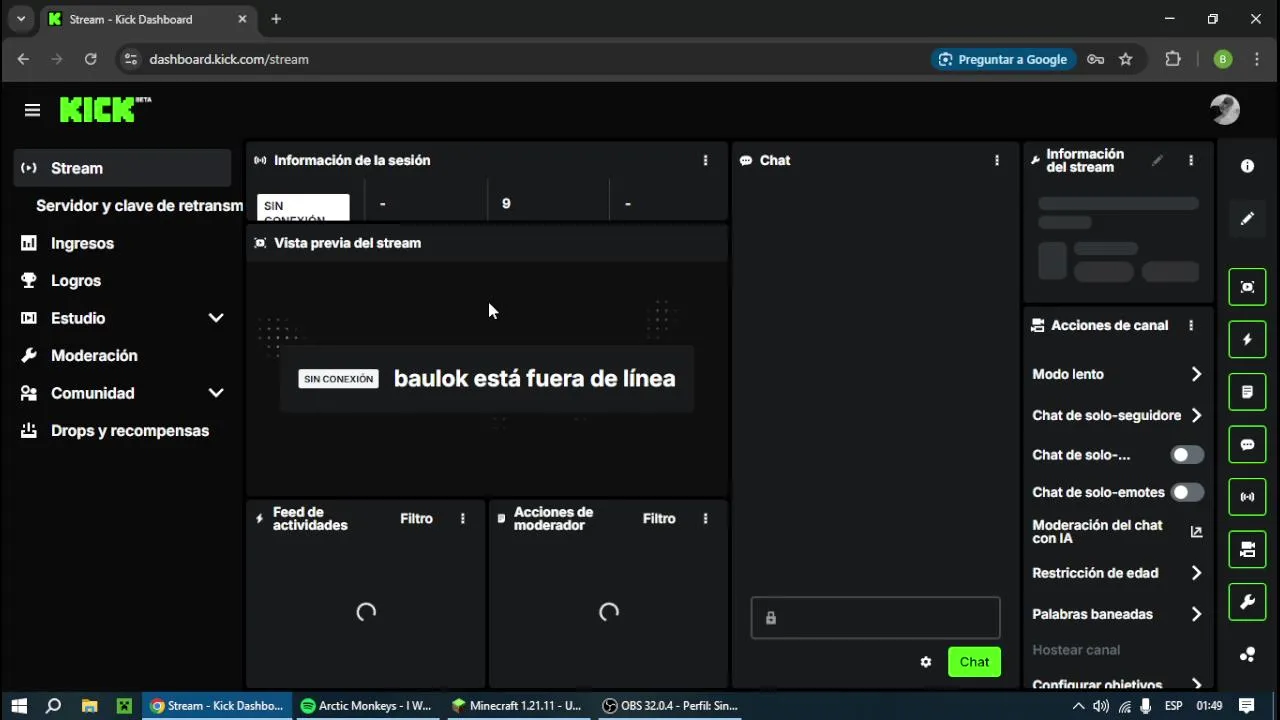Click the Chrome profile B avatar
This screenshot has width=1280, height=720.
point(1222,59)
